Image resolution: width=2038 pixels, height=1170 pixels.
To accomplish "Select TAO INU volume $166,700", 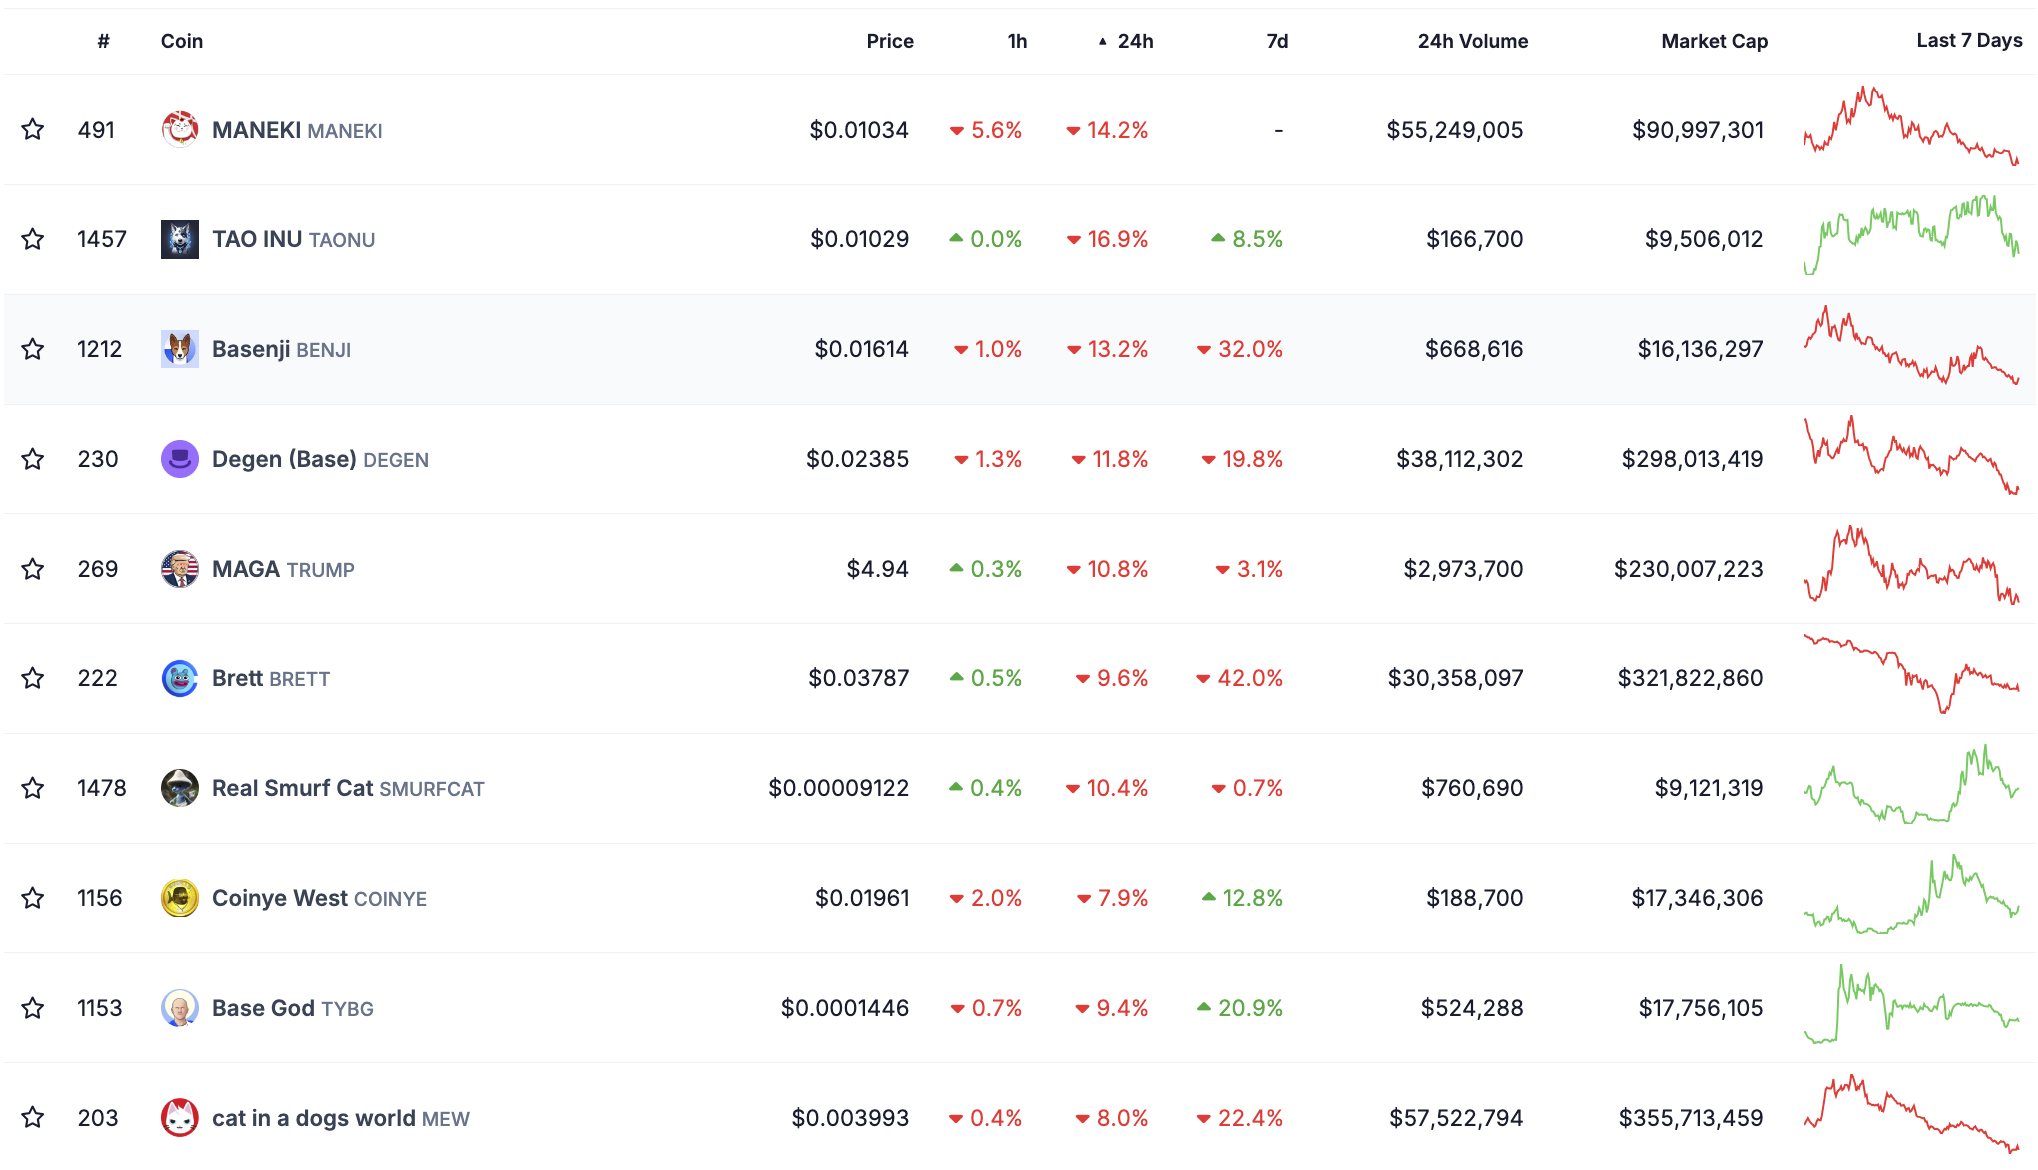I will pos(1475,239).
